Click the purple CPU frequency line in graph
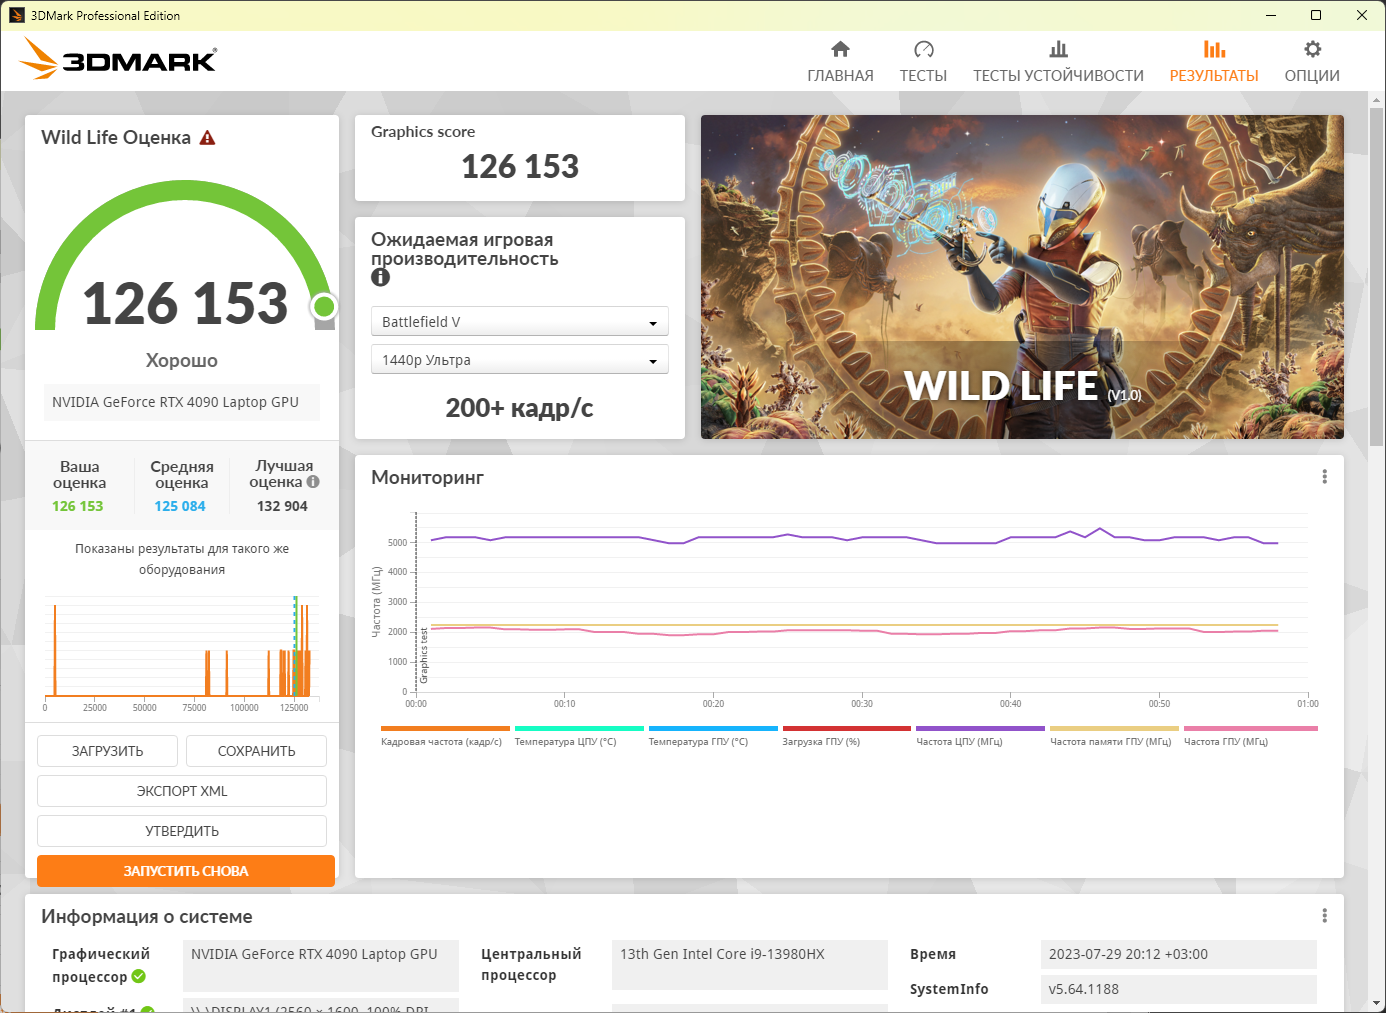This screenshot has height=1013, width=1386. 854,538
